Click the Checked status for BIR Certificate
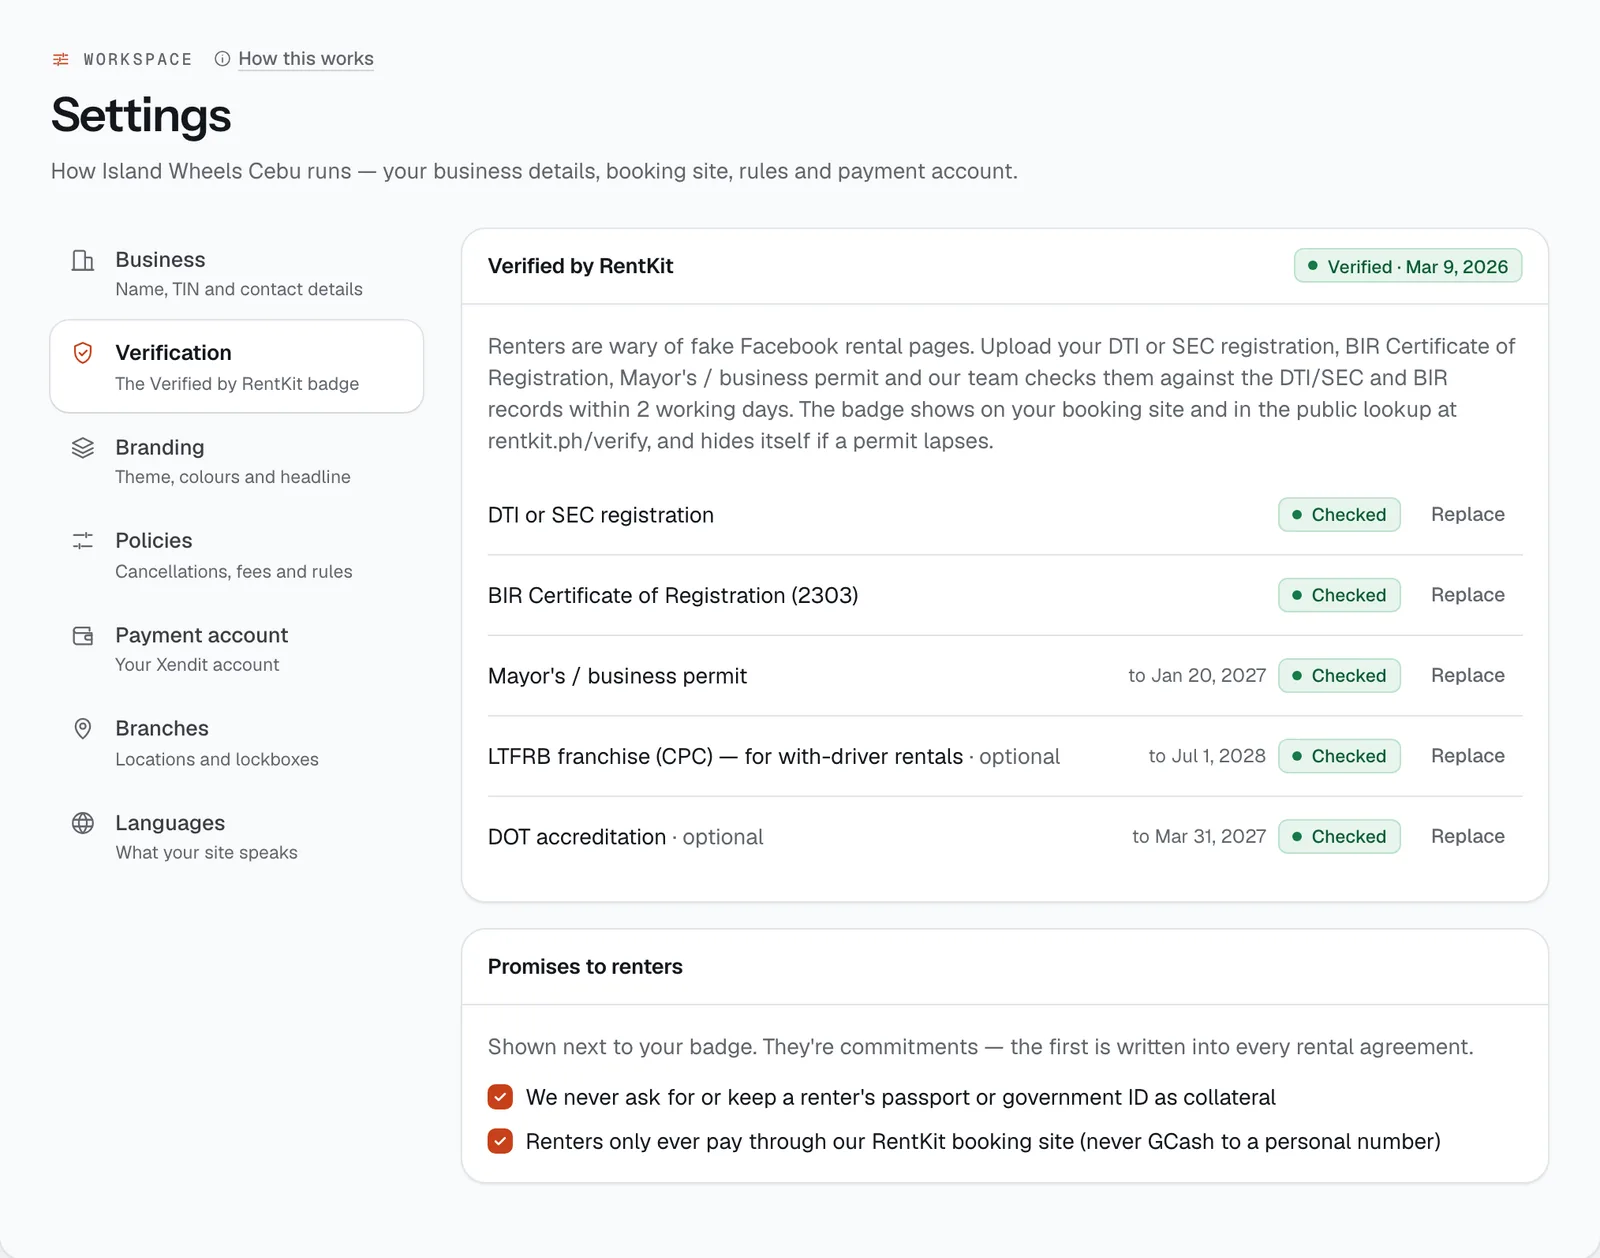The width and height of the screenshot is (1600, 1258). 1339,595
